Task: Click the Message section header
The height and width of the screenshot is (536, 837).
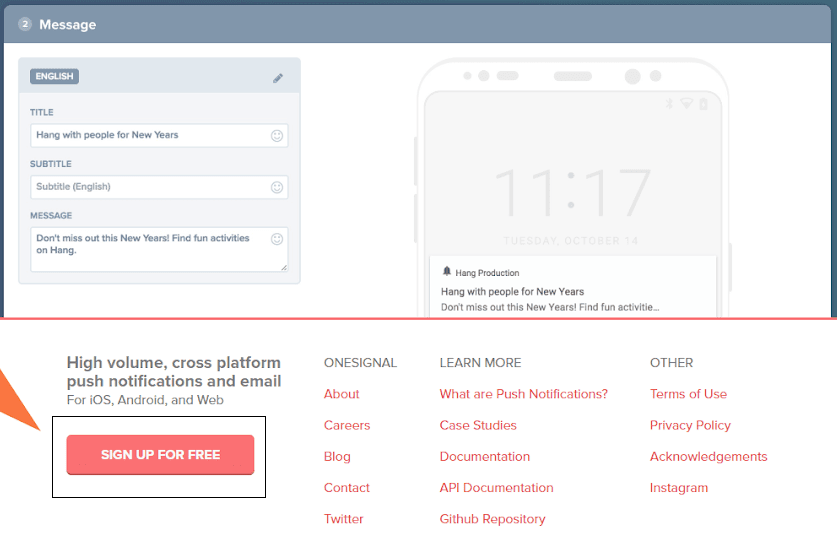Action: 418,25
